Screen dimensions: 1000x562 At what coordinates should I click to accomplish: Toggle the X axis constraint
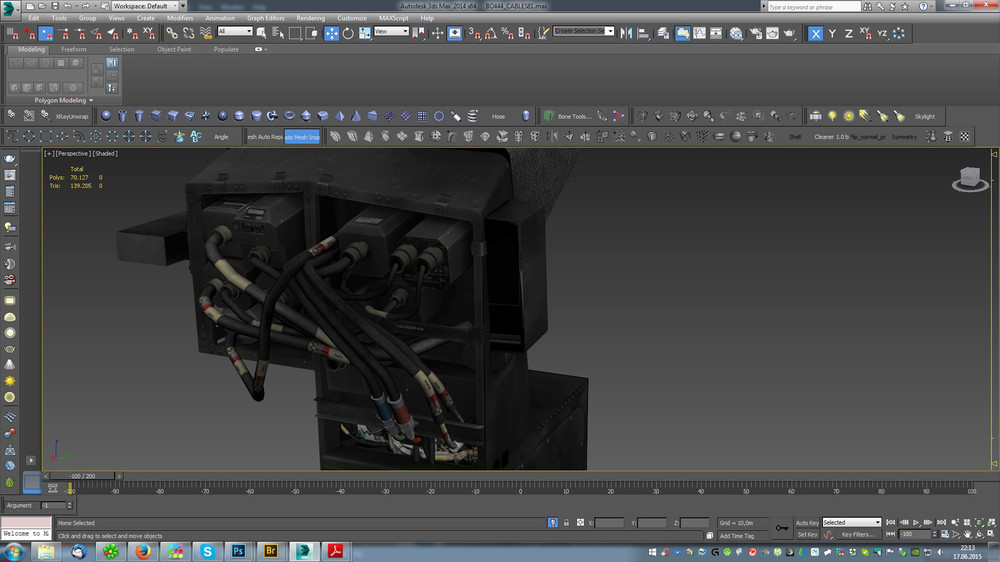pyautogui.click(x=816, y=33)
